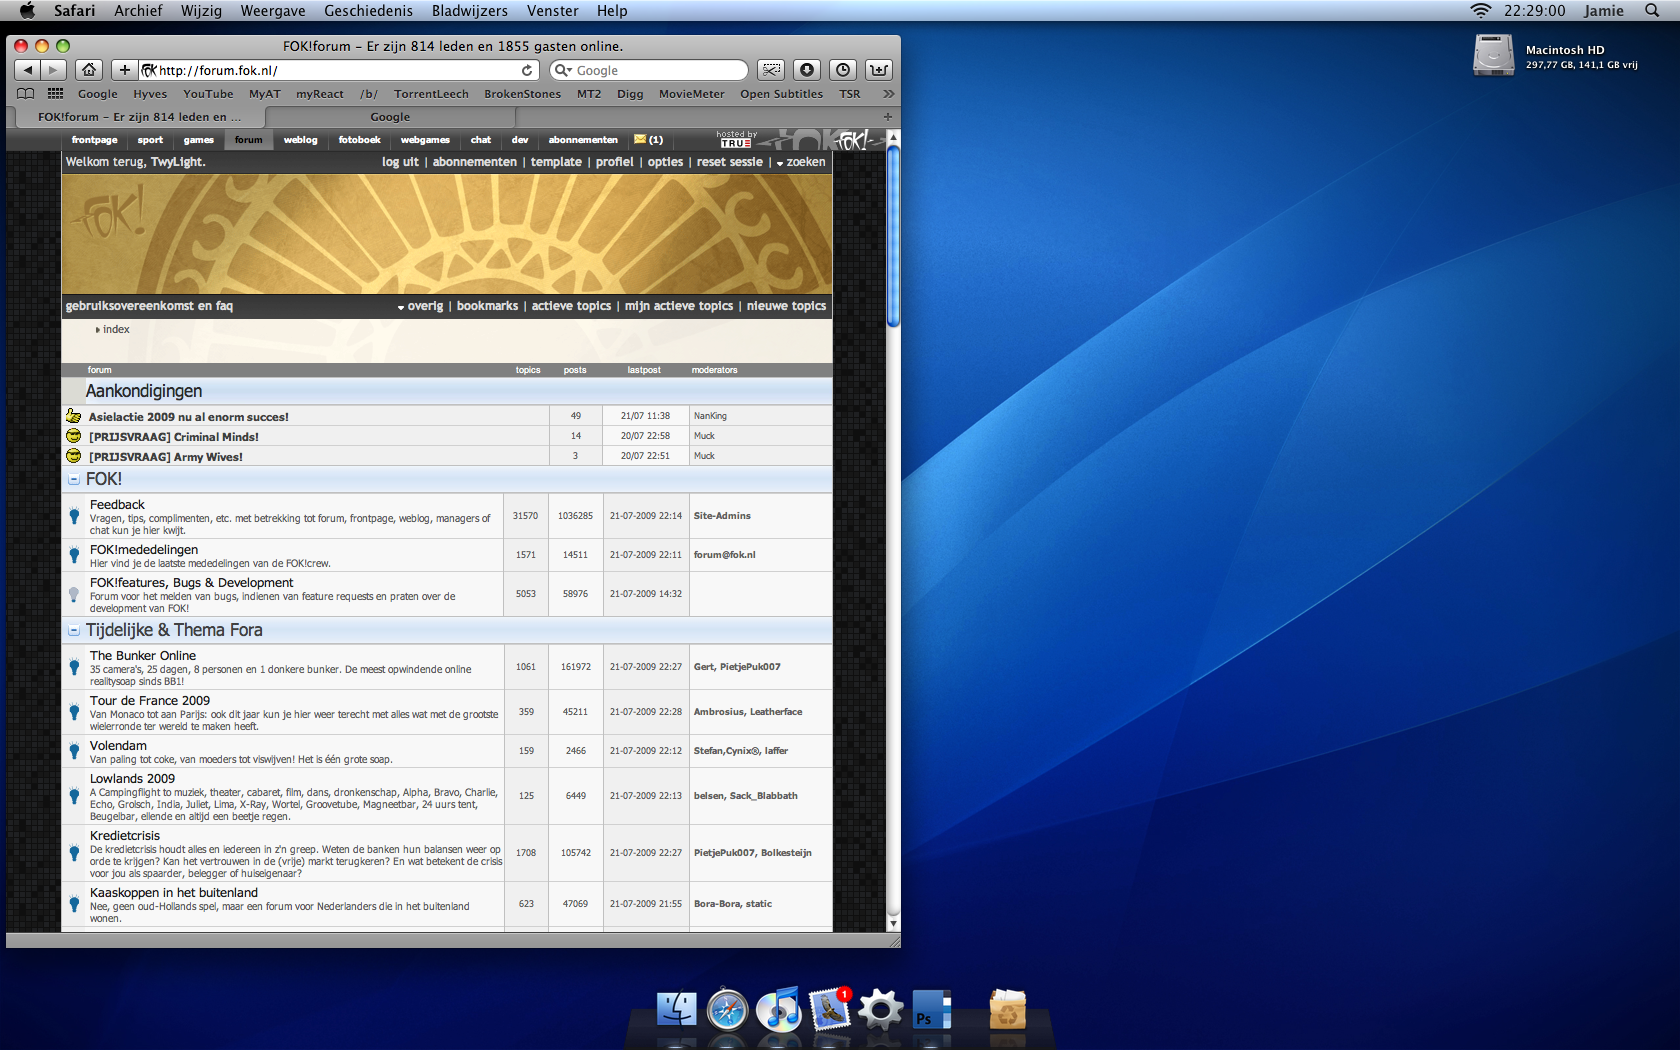The image size is (1680, 1050).
Task: Click the web clip scissors toolbar icon
Action: click(x=771, y=70)
